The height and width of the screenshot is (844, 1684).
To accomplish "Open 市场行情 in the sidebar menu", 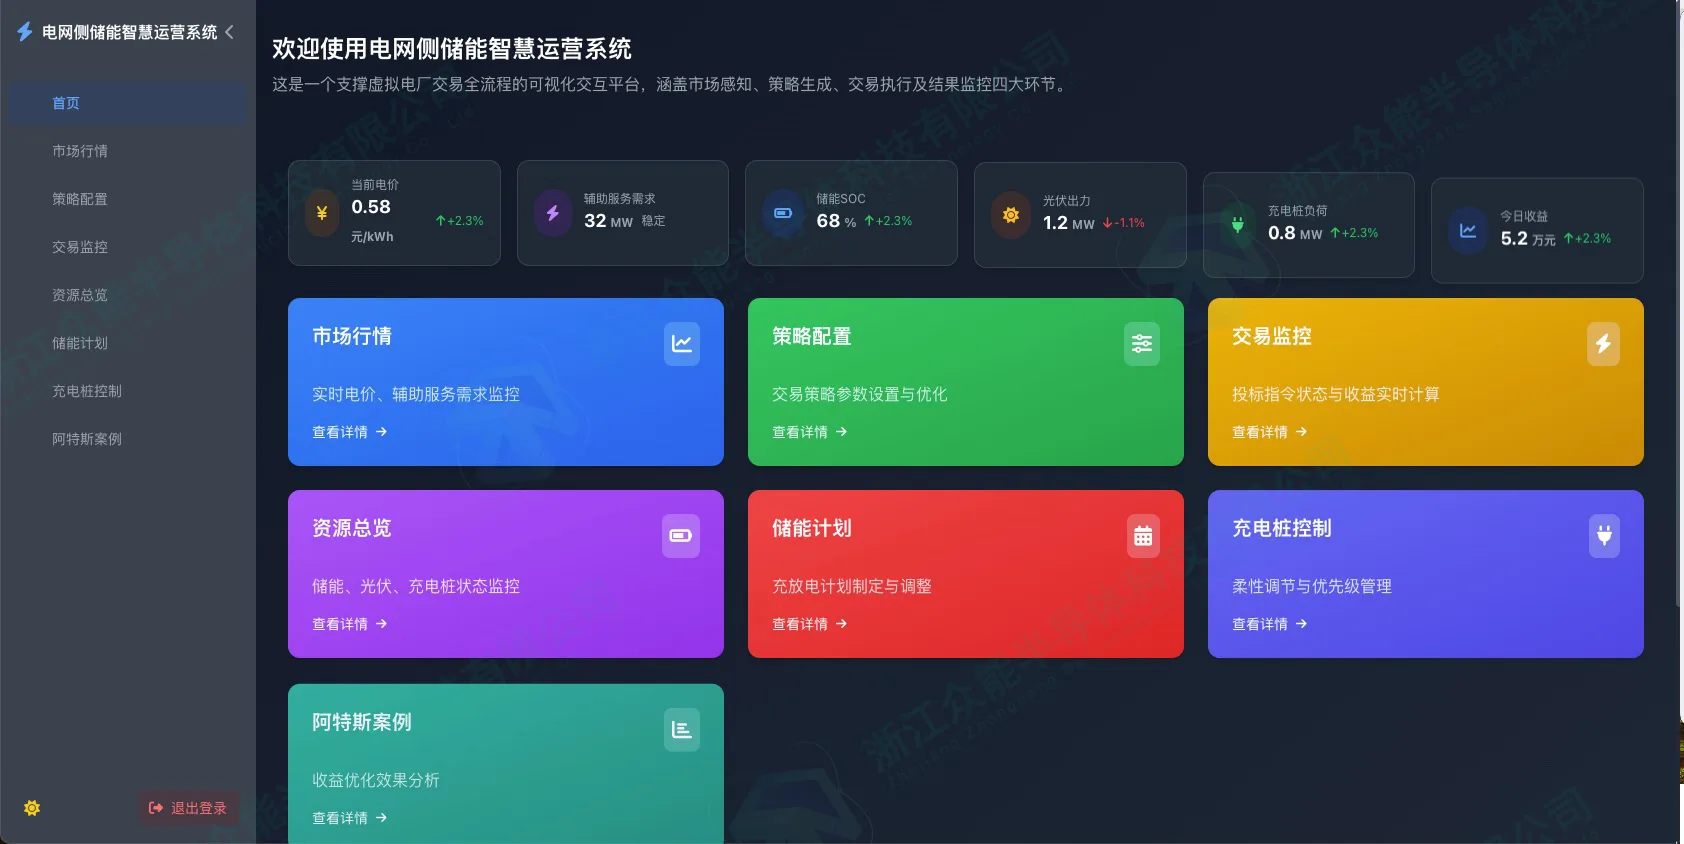I will [80, 151].
